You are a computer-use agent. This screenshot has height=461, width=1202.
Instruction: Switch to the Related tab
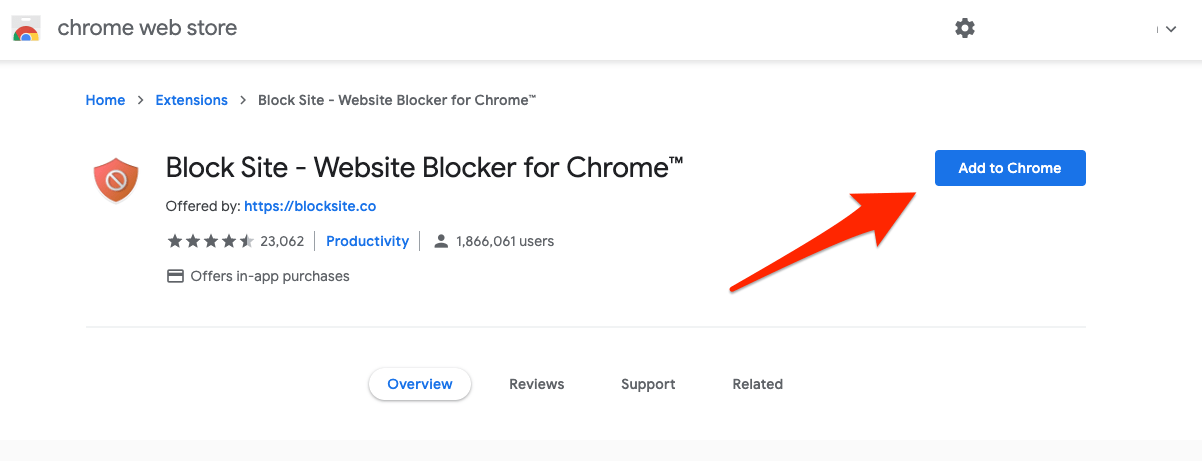758,384
